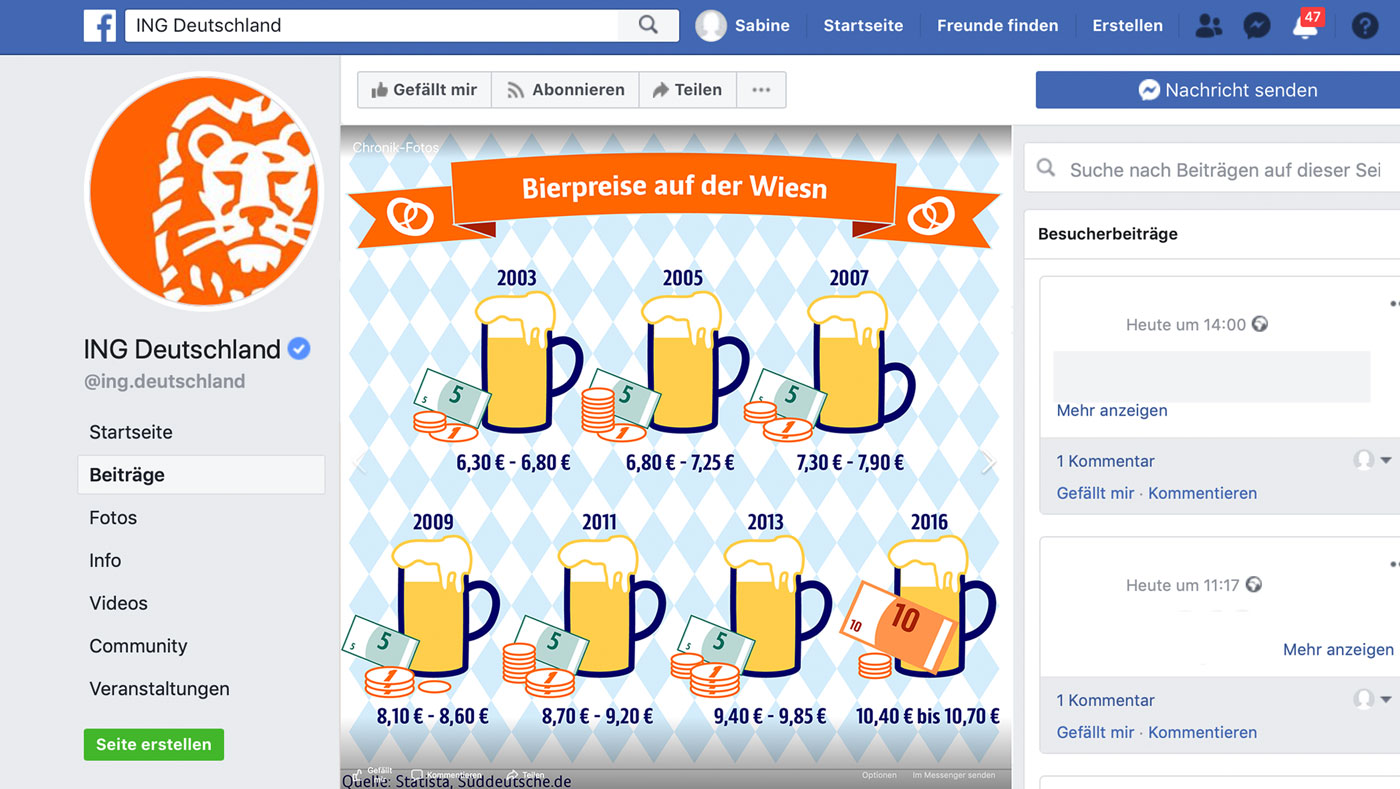Click the Facebook logo icon
The image size is (1400, 789).
point(100,26)
